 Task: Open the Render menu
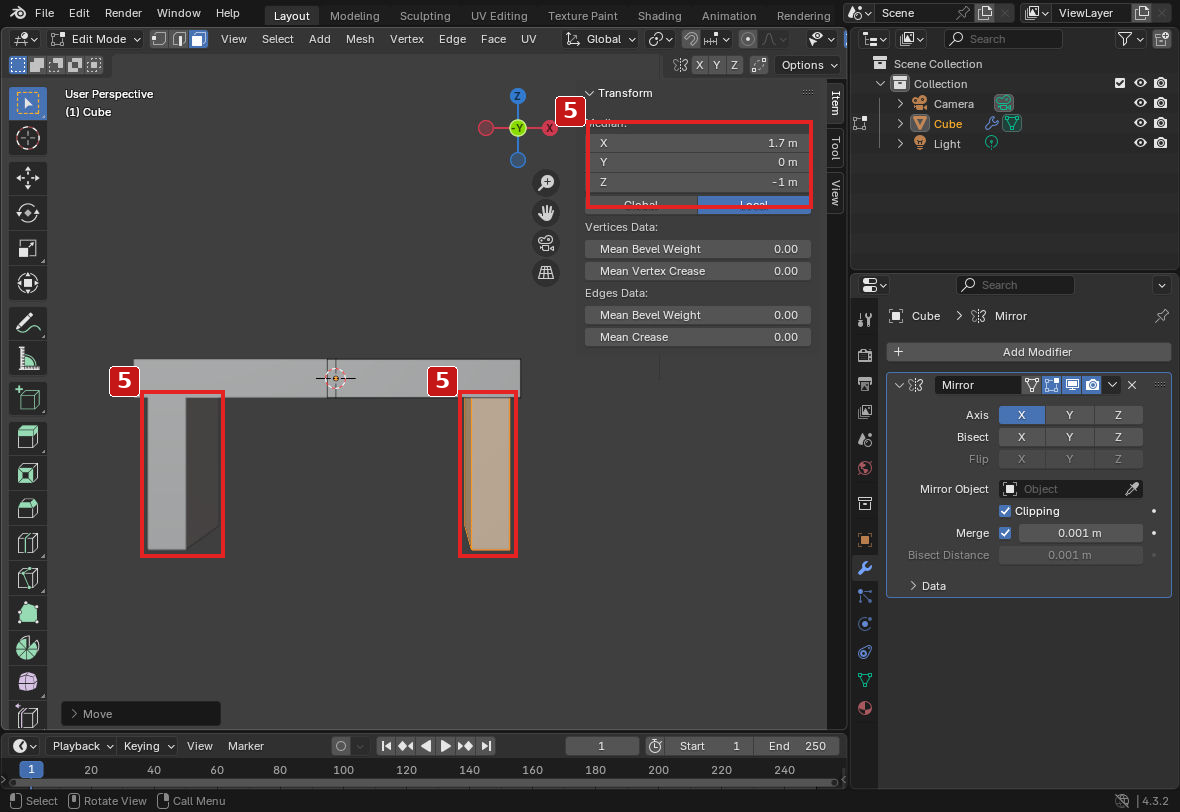coord(123,14)
